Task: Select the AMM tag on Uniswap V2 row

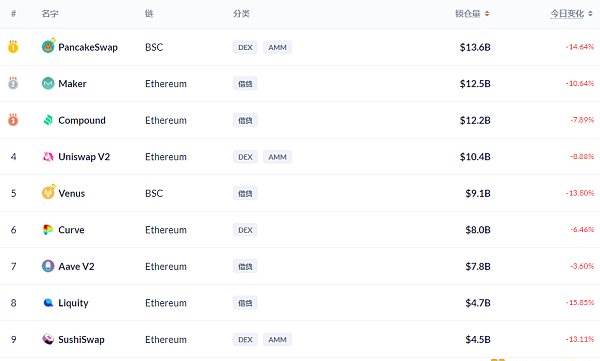Action: click(277, 157)
